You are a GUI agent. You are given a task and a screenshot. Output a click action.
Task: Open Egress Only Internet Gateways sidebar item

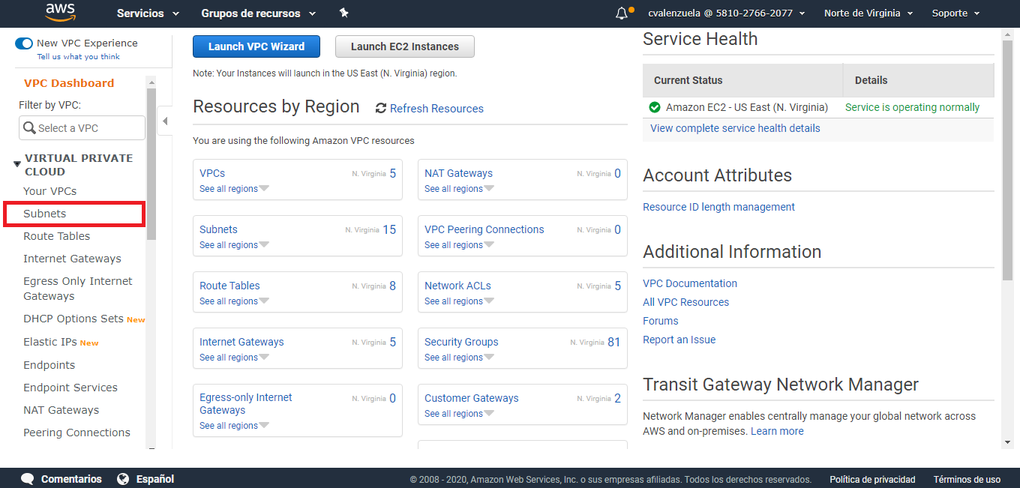(x=77, y=289)
